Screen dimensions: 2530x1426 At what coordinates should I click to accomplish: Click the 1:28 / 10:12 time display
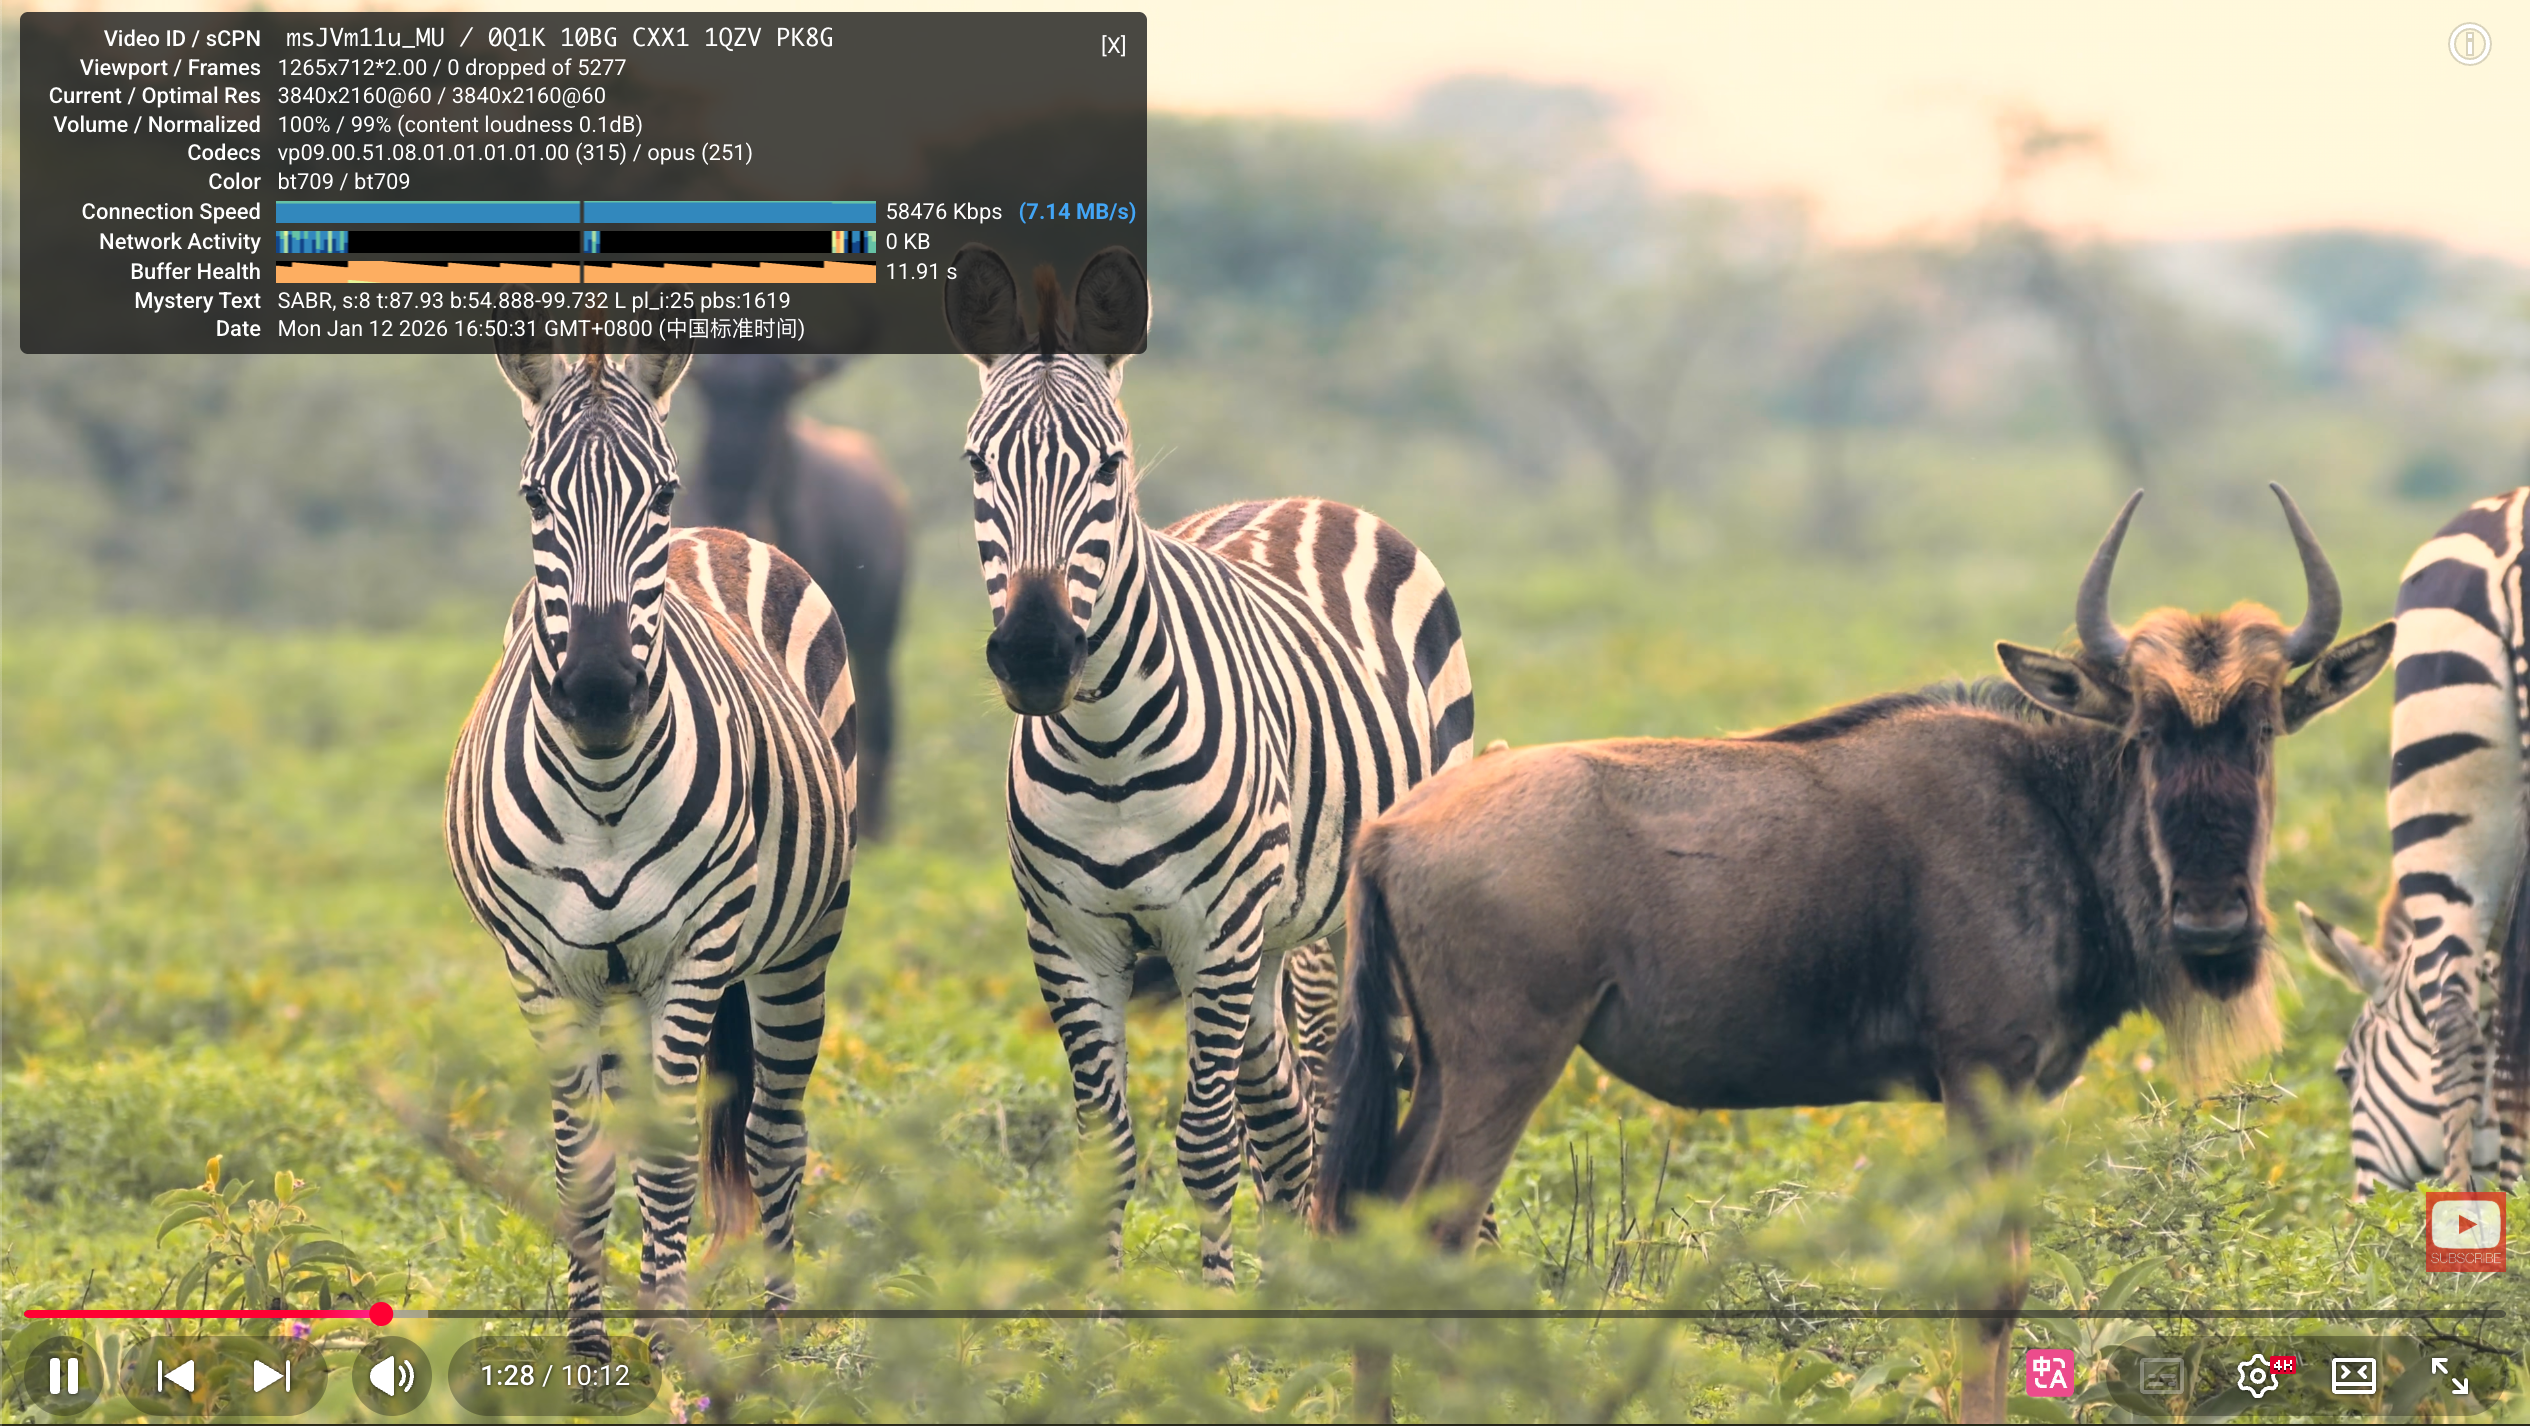point(555,1376)
